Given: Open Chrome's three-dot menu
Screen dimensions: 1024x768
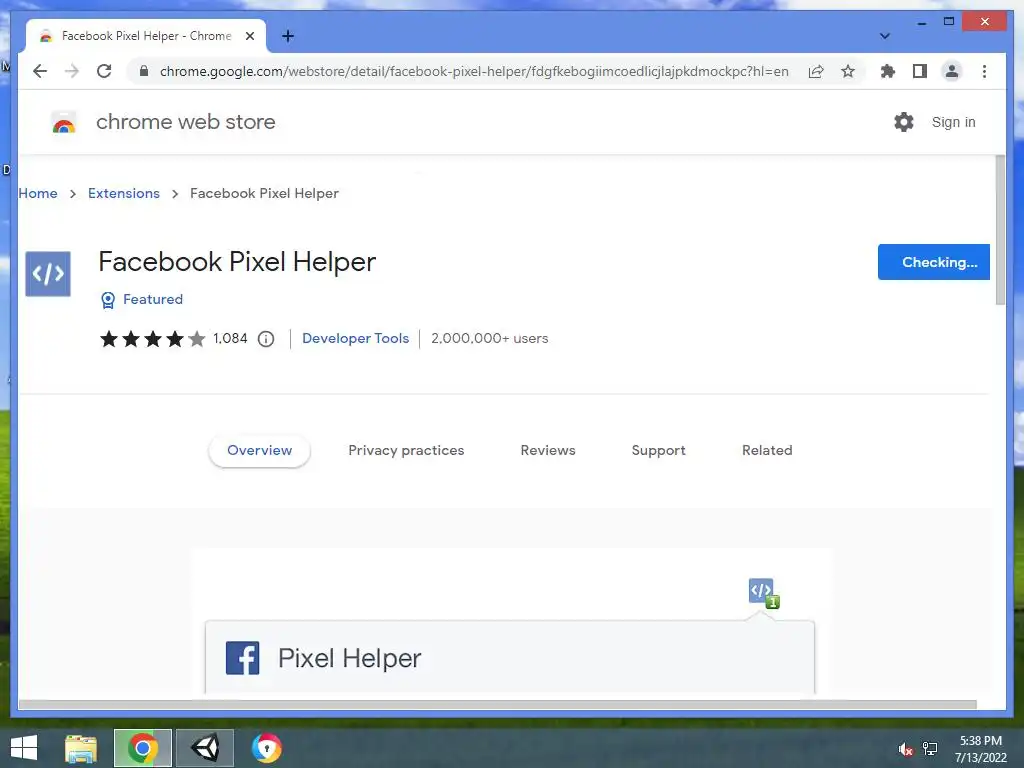Looking at the screenshot, I should [x=984, y=71].
